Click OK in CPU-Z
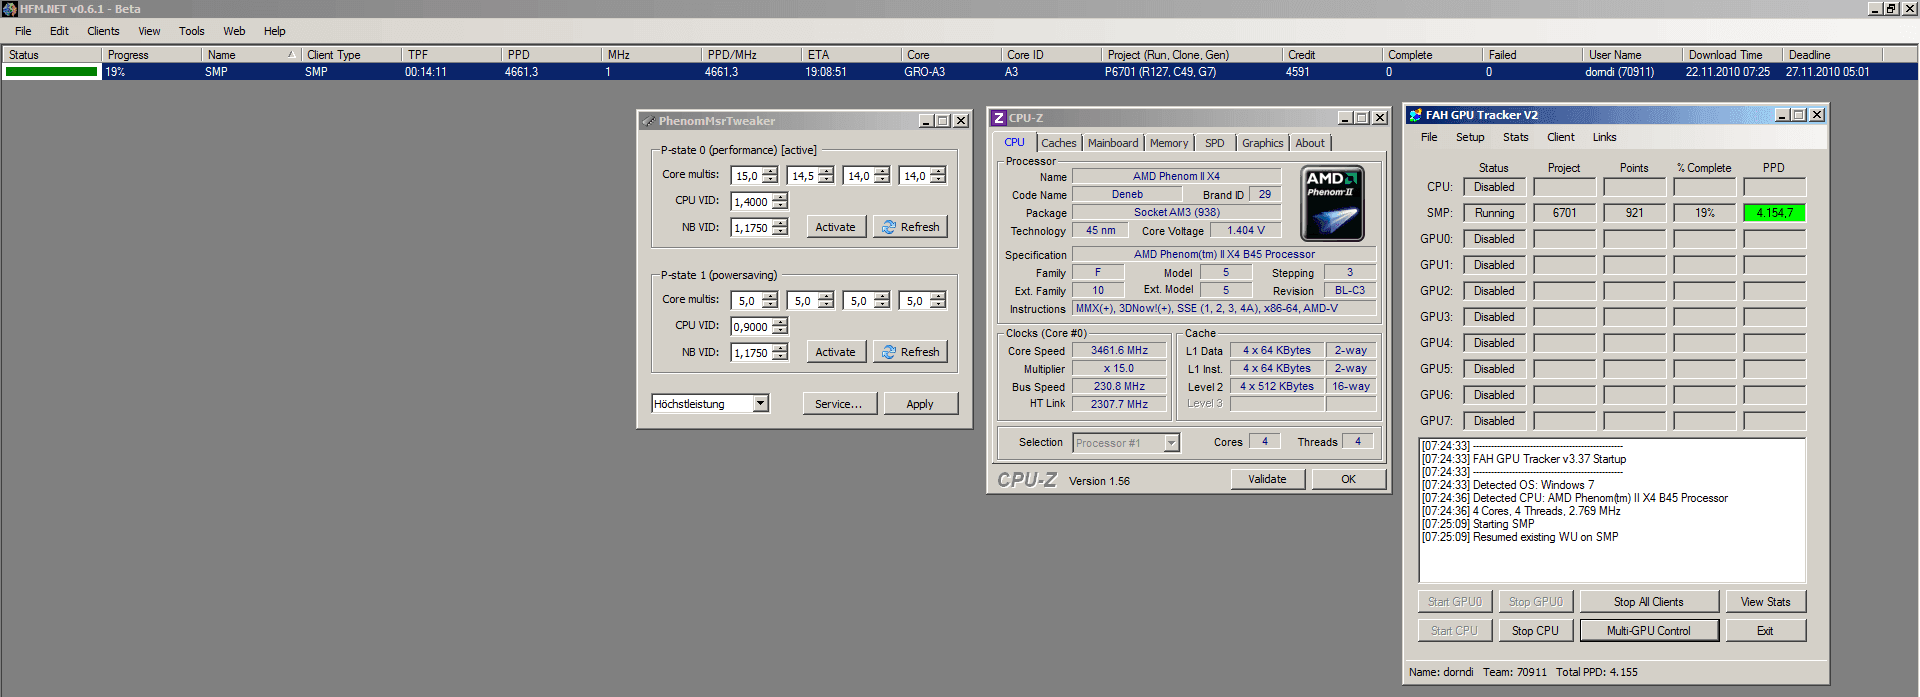 pos(1348,479)
